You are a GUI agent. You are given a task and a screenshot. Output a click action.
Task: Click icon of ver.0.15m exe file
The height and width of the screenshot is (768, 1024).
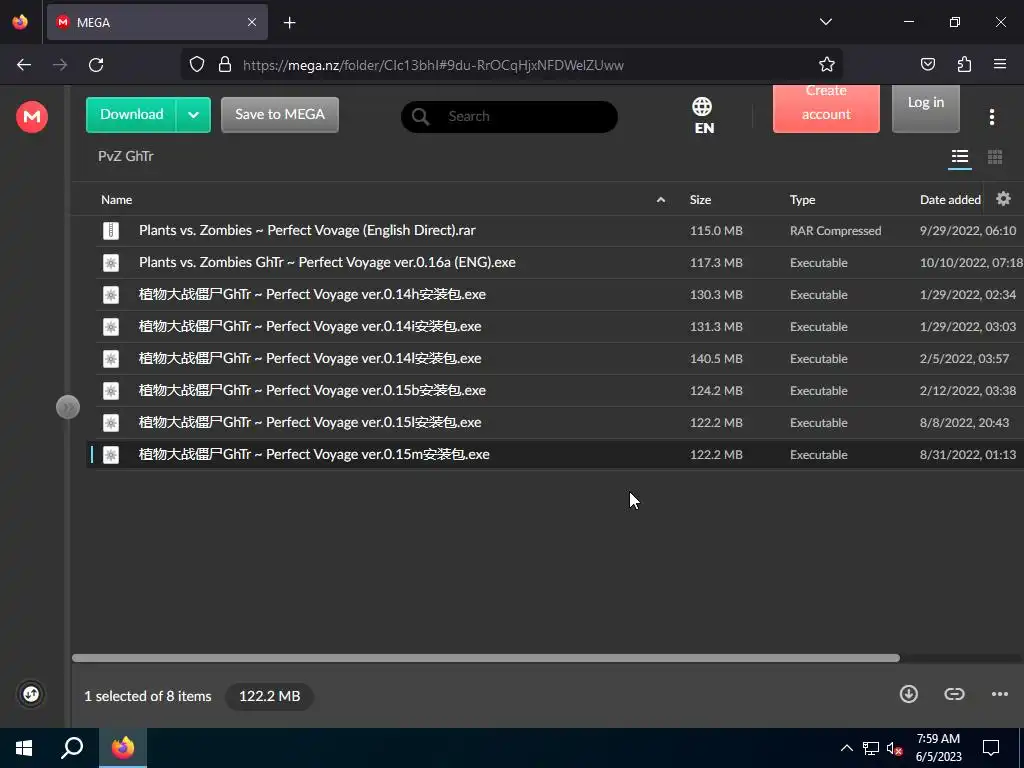(x=111, y=455)
